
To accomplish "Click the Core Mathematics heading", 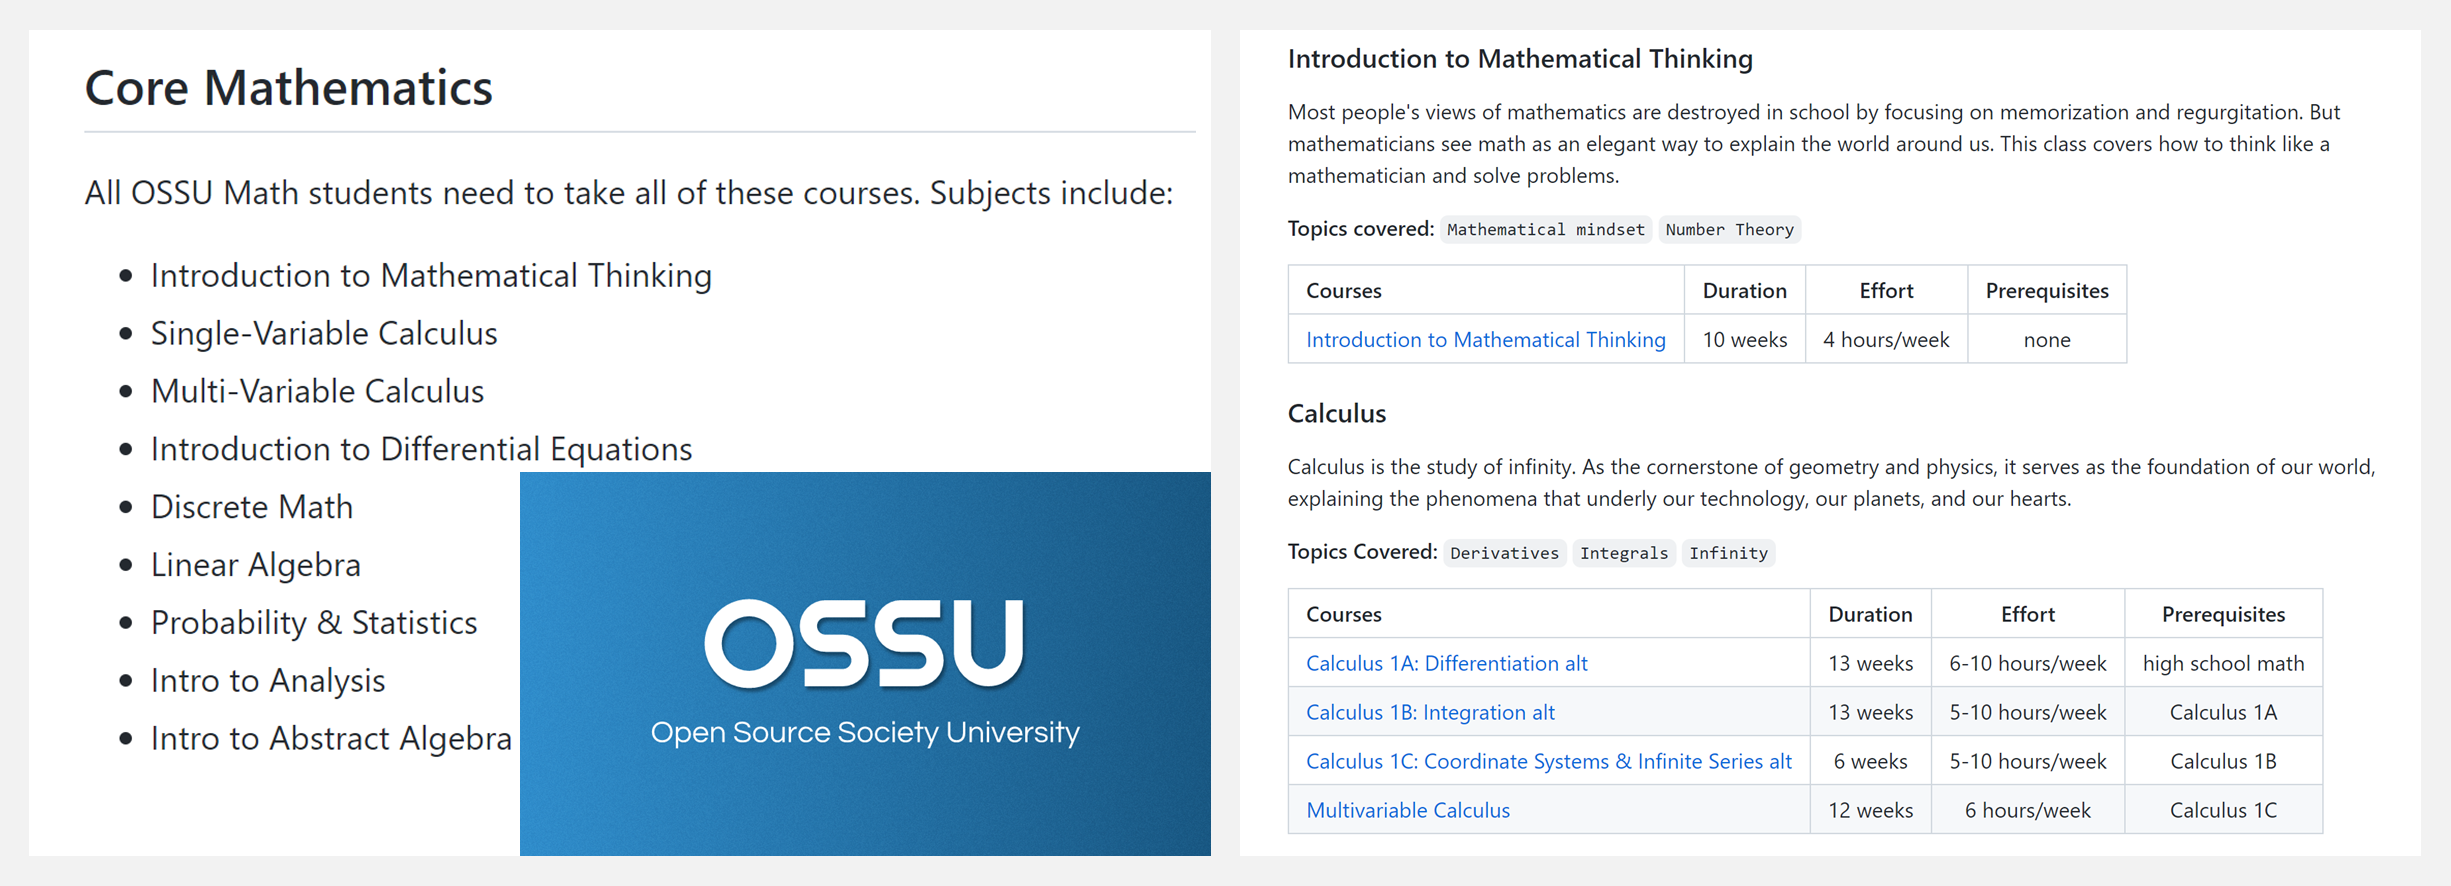I will (x=288, y=87).
